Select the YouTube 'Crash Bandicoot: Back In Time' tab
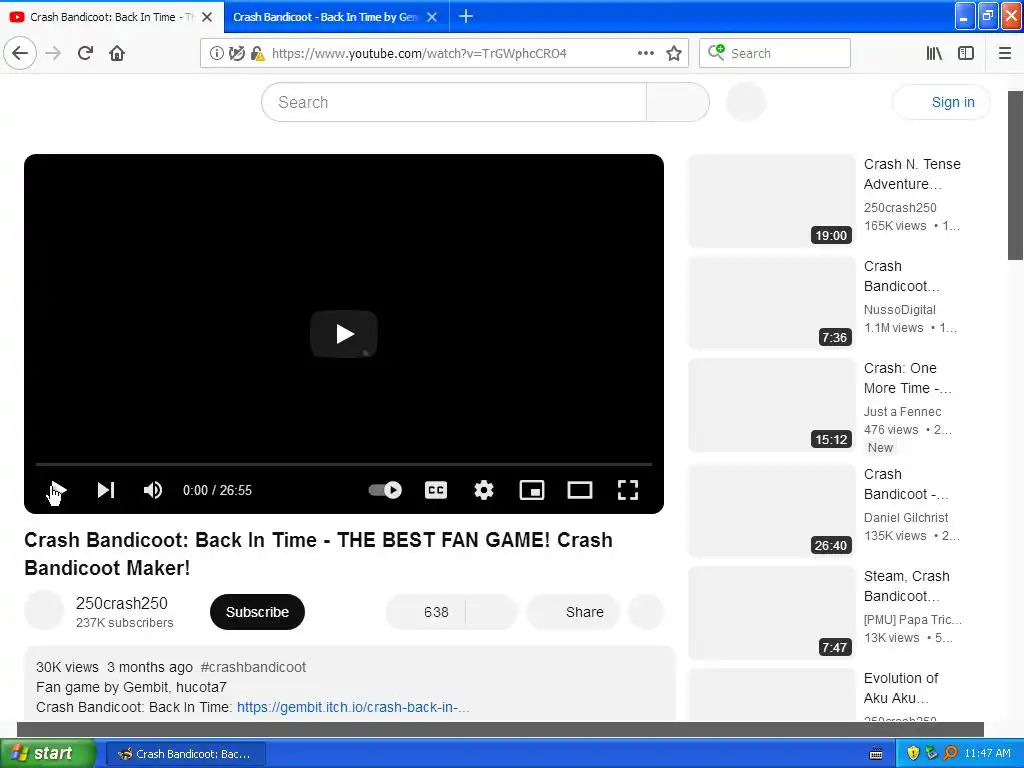The height and width of the screenshot is (768, 1024). pos(103,17)
